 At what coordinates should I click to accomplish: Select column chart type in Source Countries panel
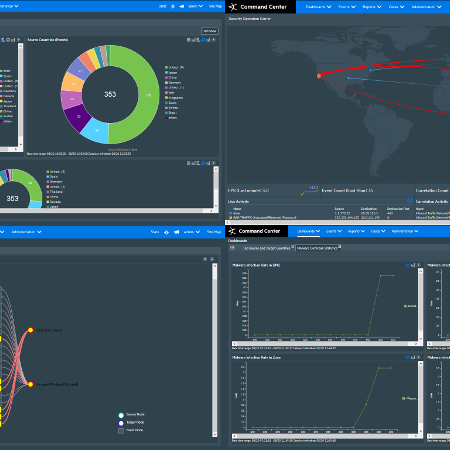(208, 40)
